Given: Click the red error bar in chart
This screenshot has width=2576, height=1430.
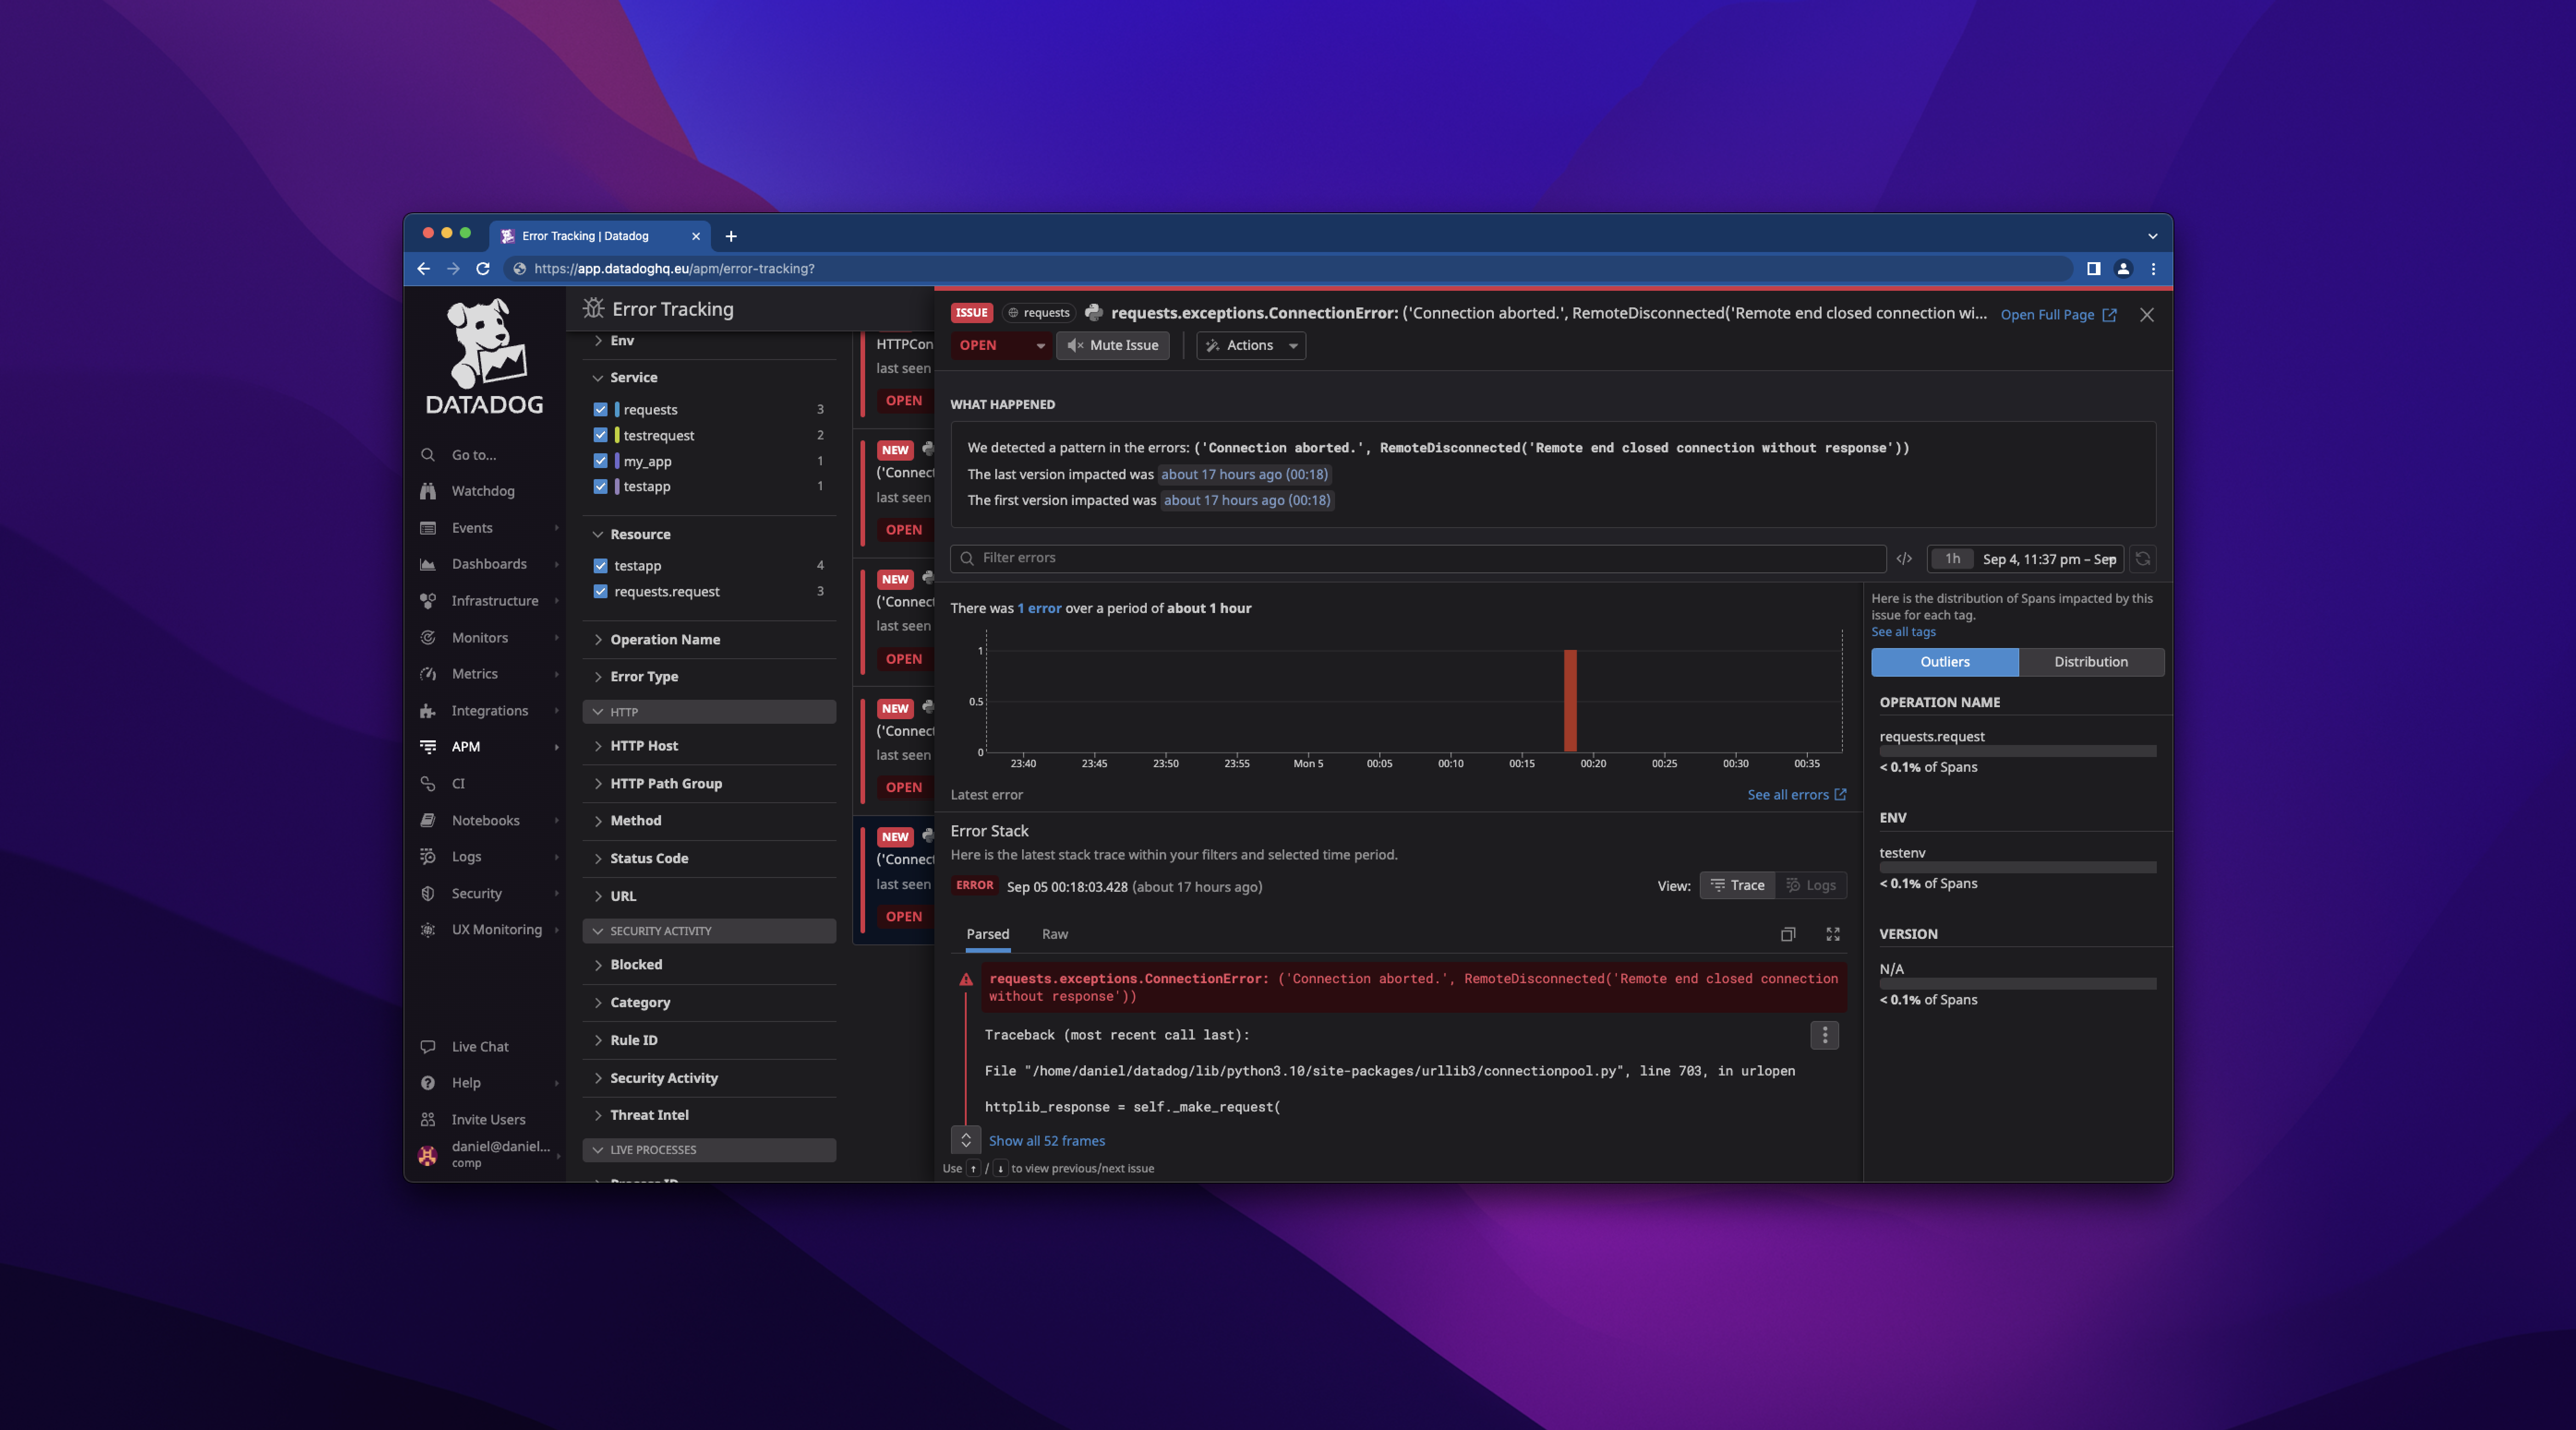Looking at the screenshot, I should 1571,701.
